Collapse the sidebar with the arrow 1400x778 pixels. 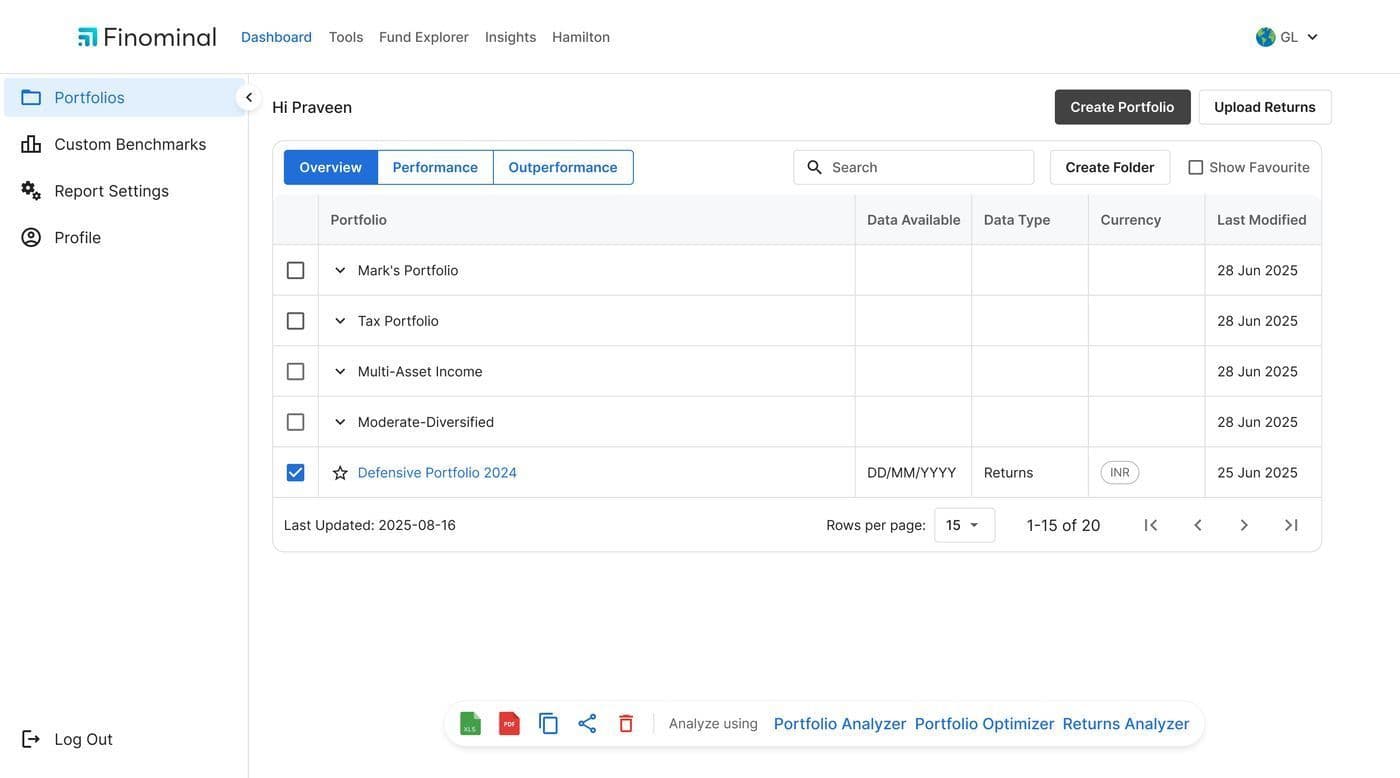pyautogui.click(x=248, y=97)
